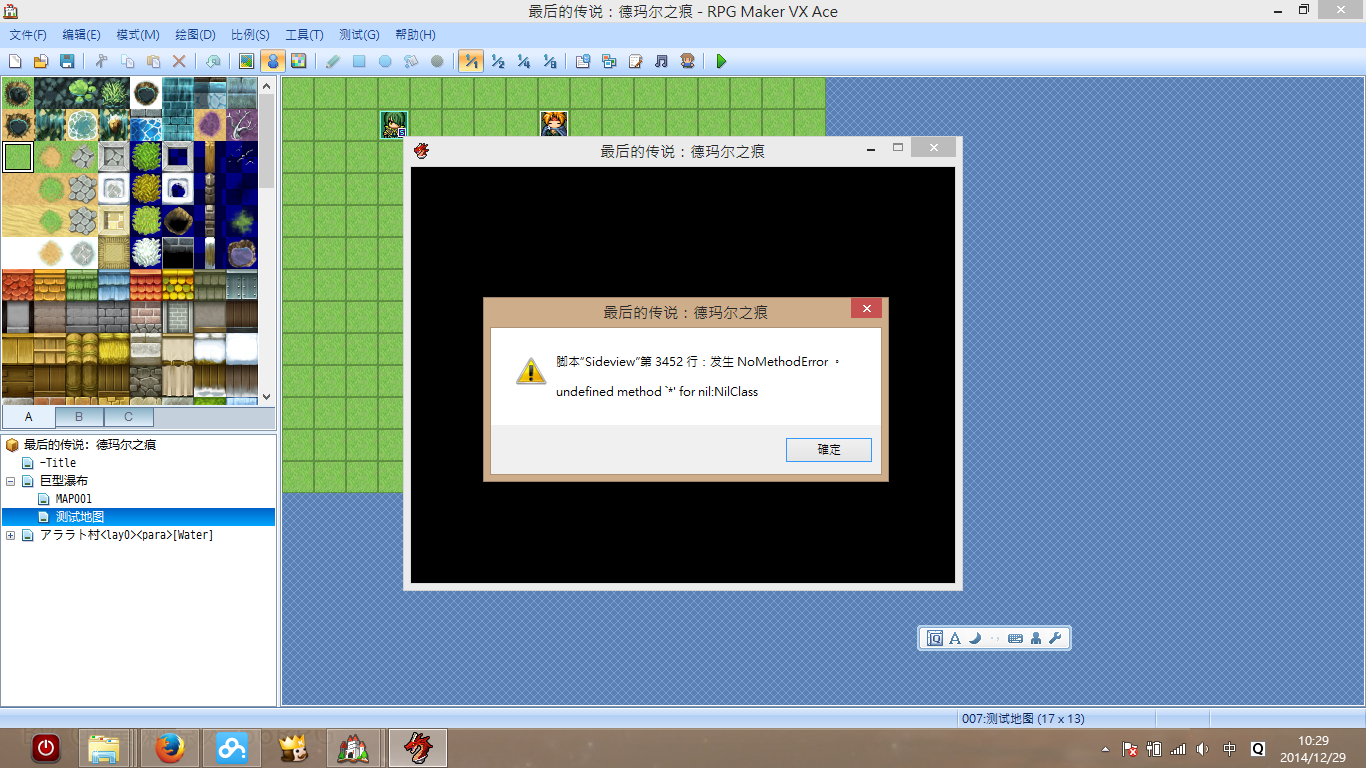Open the Sound Test music note icon
1366x768 pixels.
[x=661, y=61]
